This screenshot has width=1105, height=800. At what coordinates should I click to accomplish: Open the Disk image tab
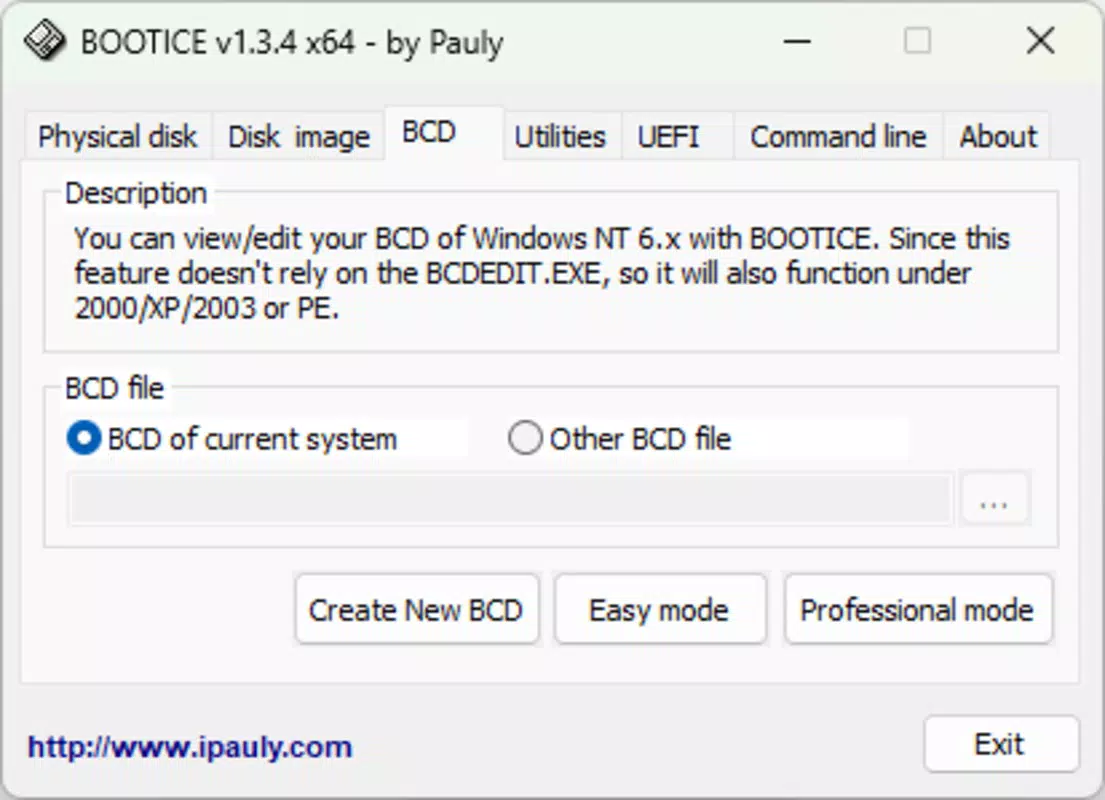299,136
